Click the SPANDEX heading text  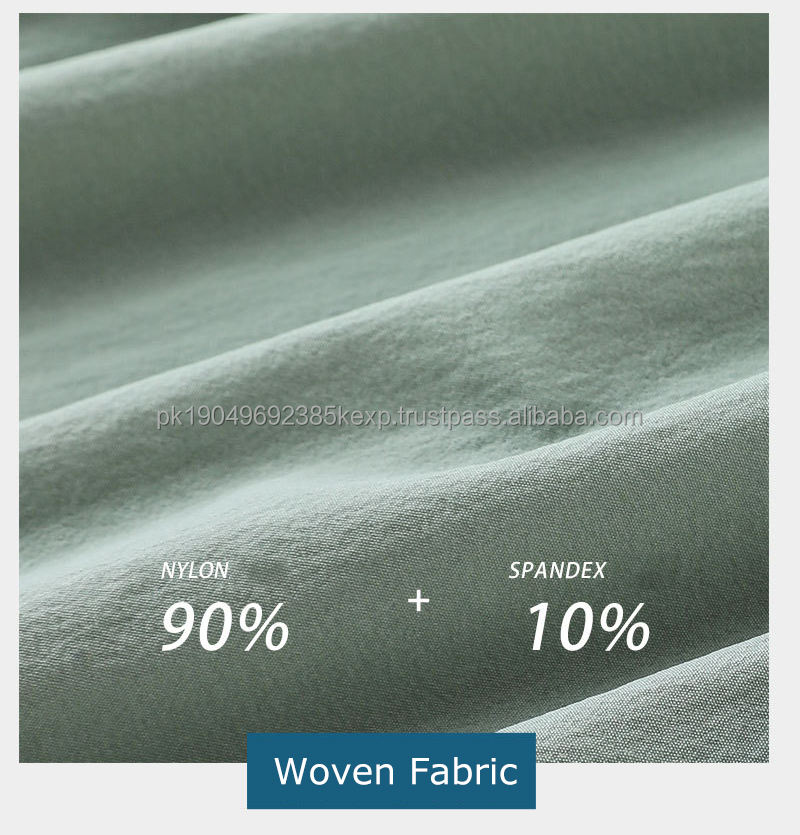557,570
